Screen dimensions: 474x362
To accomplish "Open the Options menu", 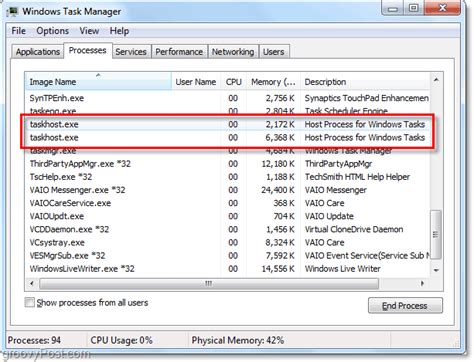I will tap(53, 31).
